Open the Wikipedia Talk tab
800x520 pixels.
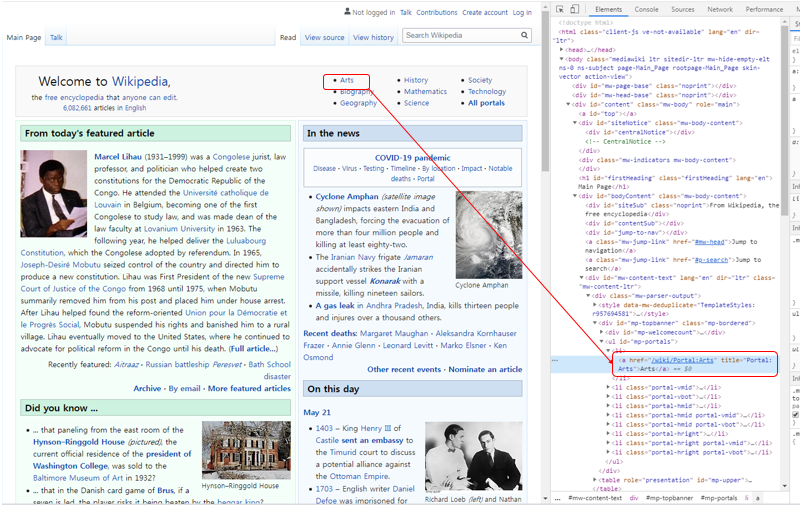pos(56,37)
